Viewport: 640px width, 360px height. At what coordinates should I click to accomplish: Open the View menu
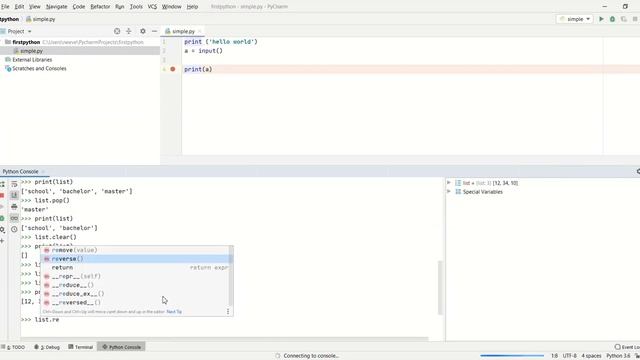click(35, 7)
